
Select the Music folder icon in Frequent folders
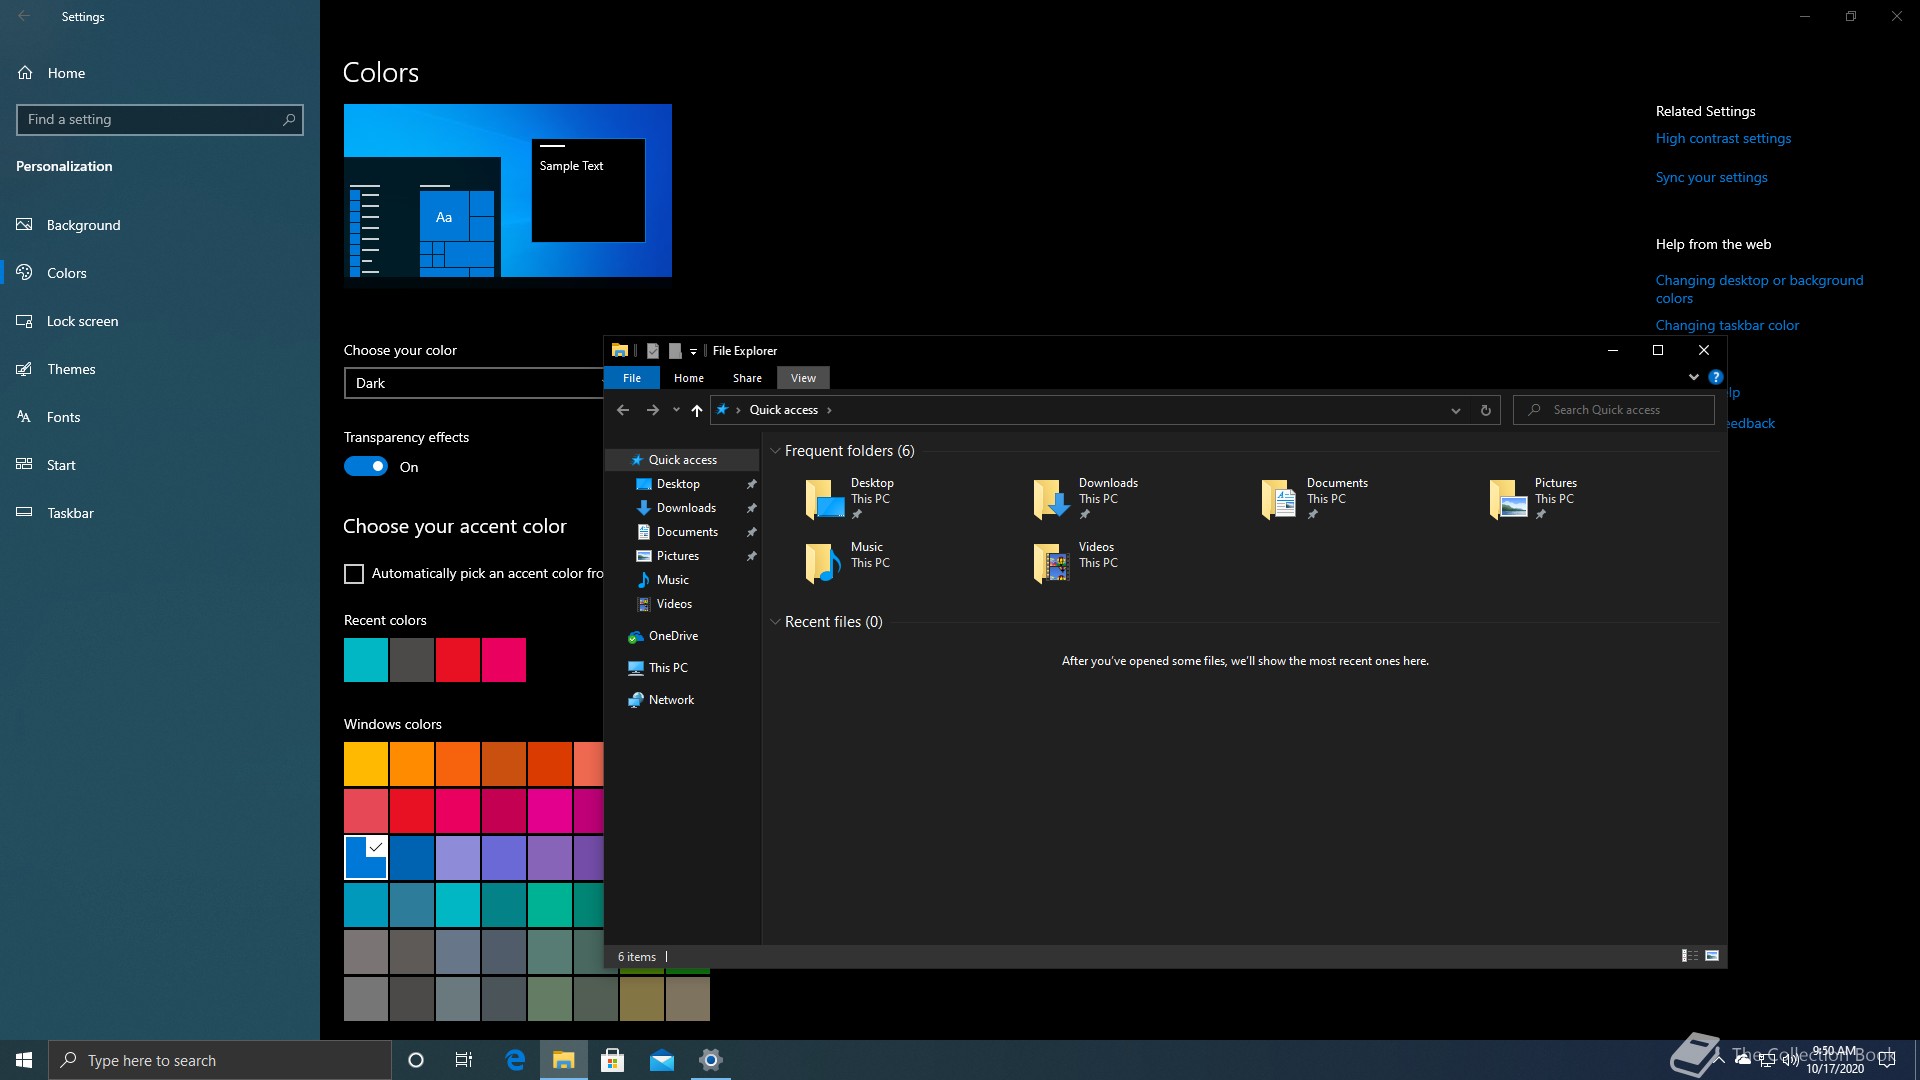point(825,562)
